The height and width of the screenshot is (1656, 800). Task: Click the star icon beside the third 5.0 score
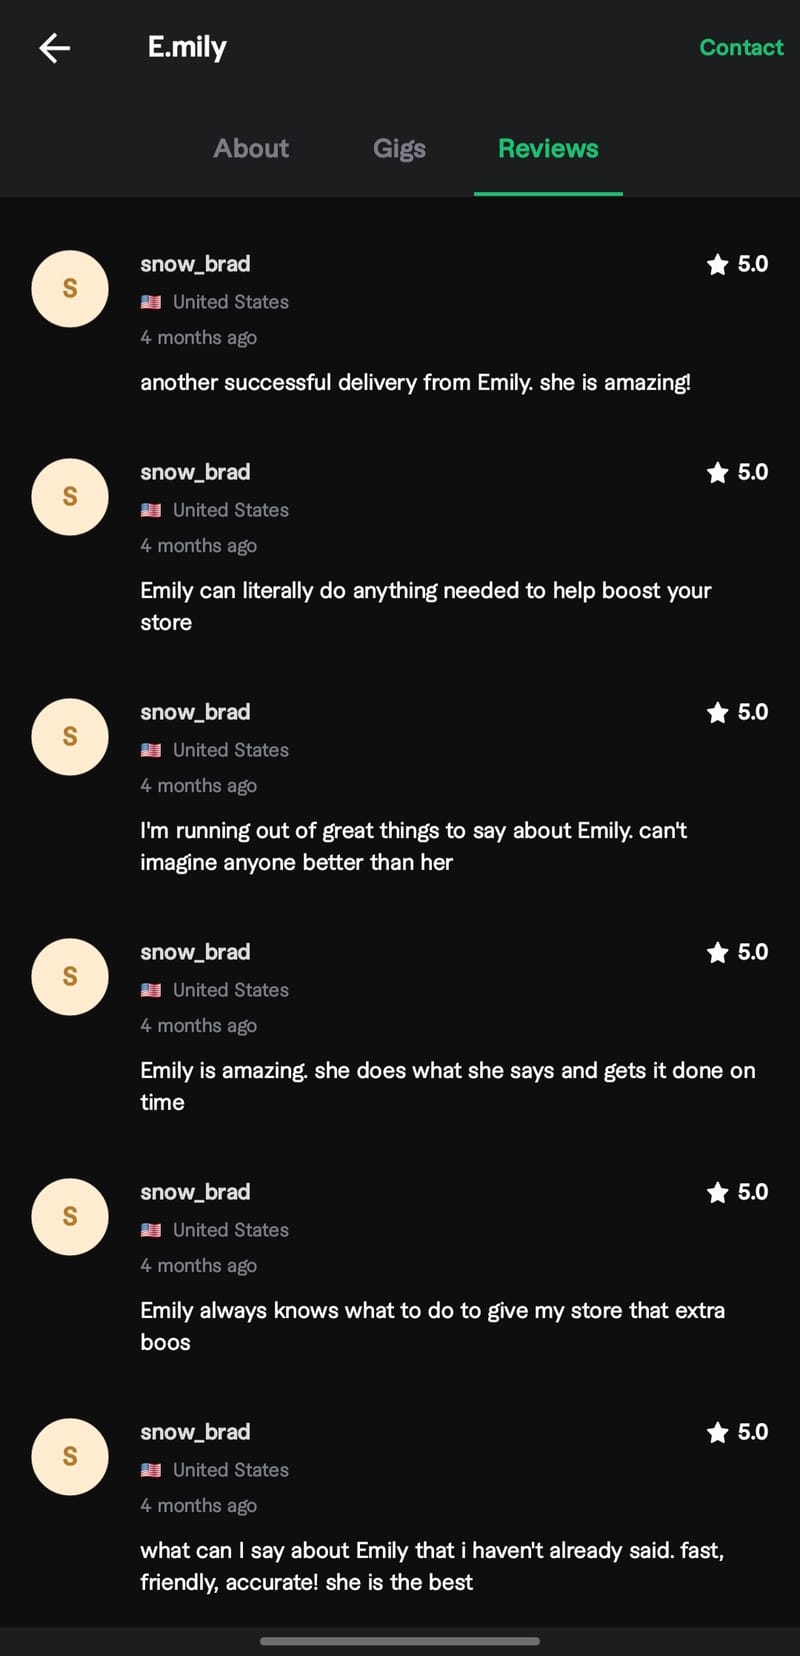tap(717, 712)
